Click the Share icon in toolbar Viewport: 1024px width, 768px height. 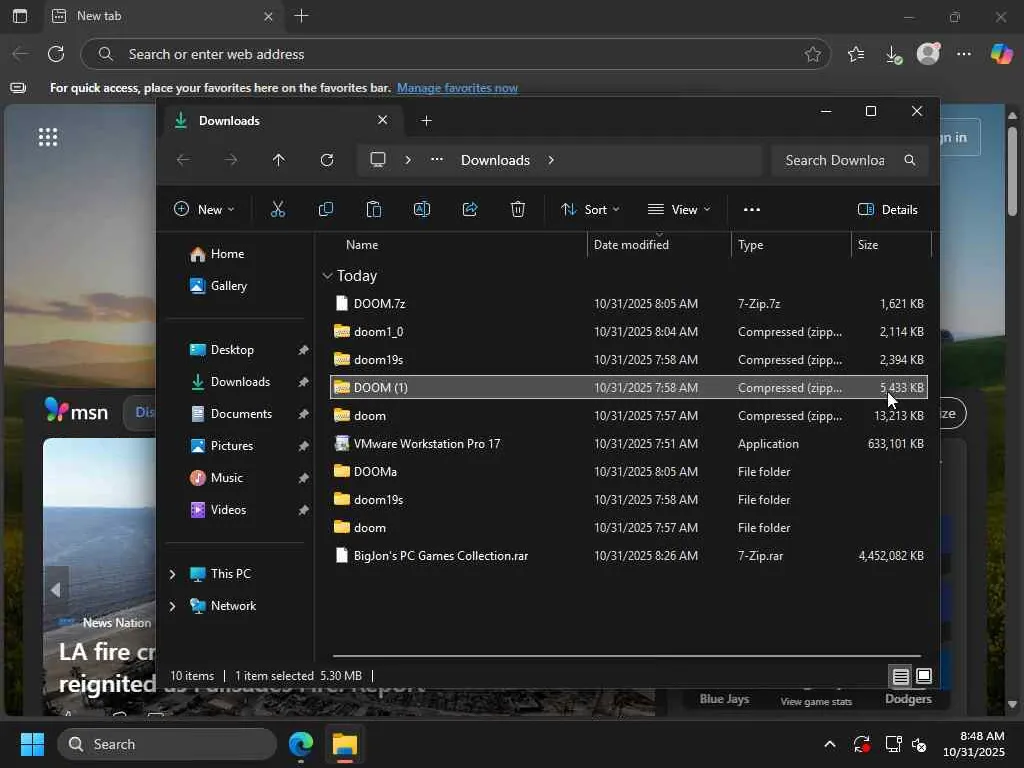[x=470, y=209]
